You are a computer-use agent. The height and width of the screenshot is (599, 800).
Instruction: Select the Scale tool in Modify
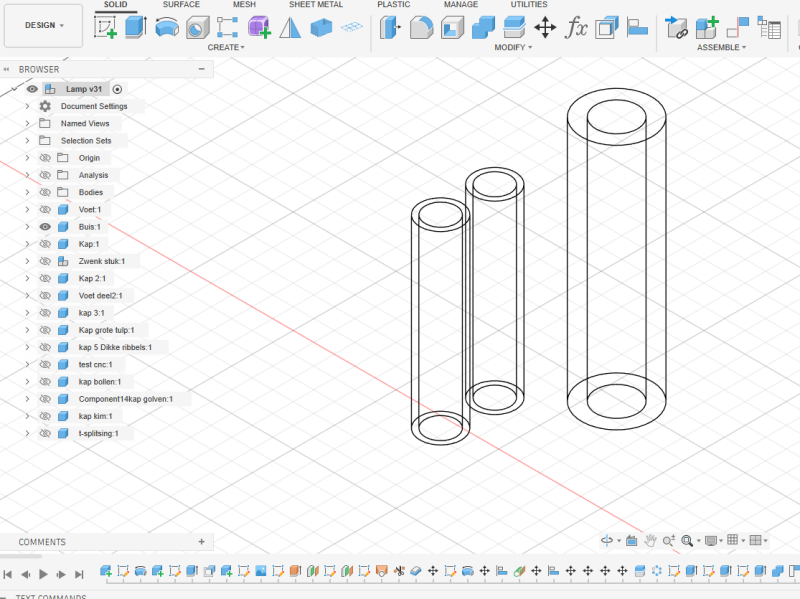[607, 27]
